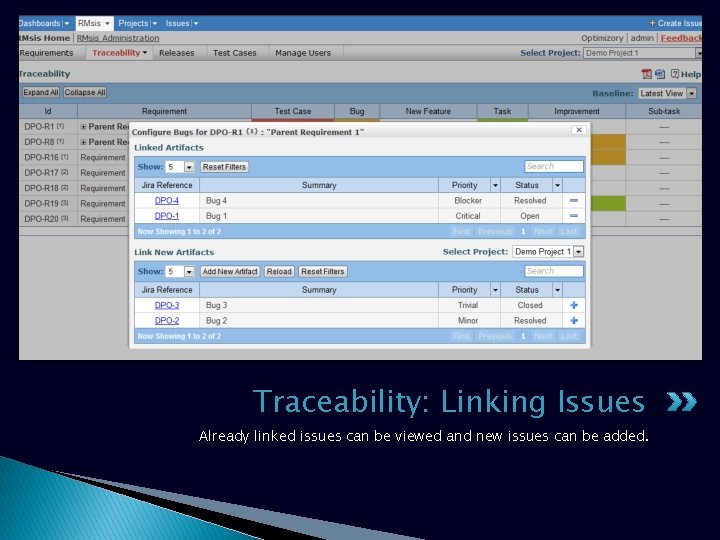Go to next slide arrows

coord(681,402)
